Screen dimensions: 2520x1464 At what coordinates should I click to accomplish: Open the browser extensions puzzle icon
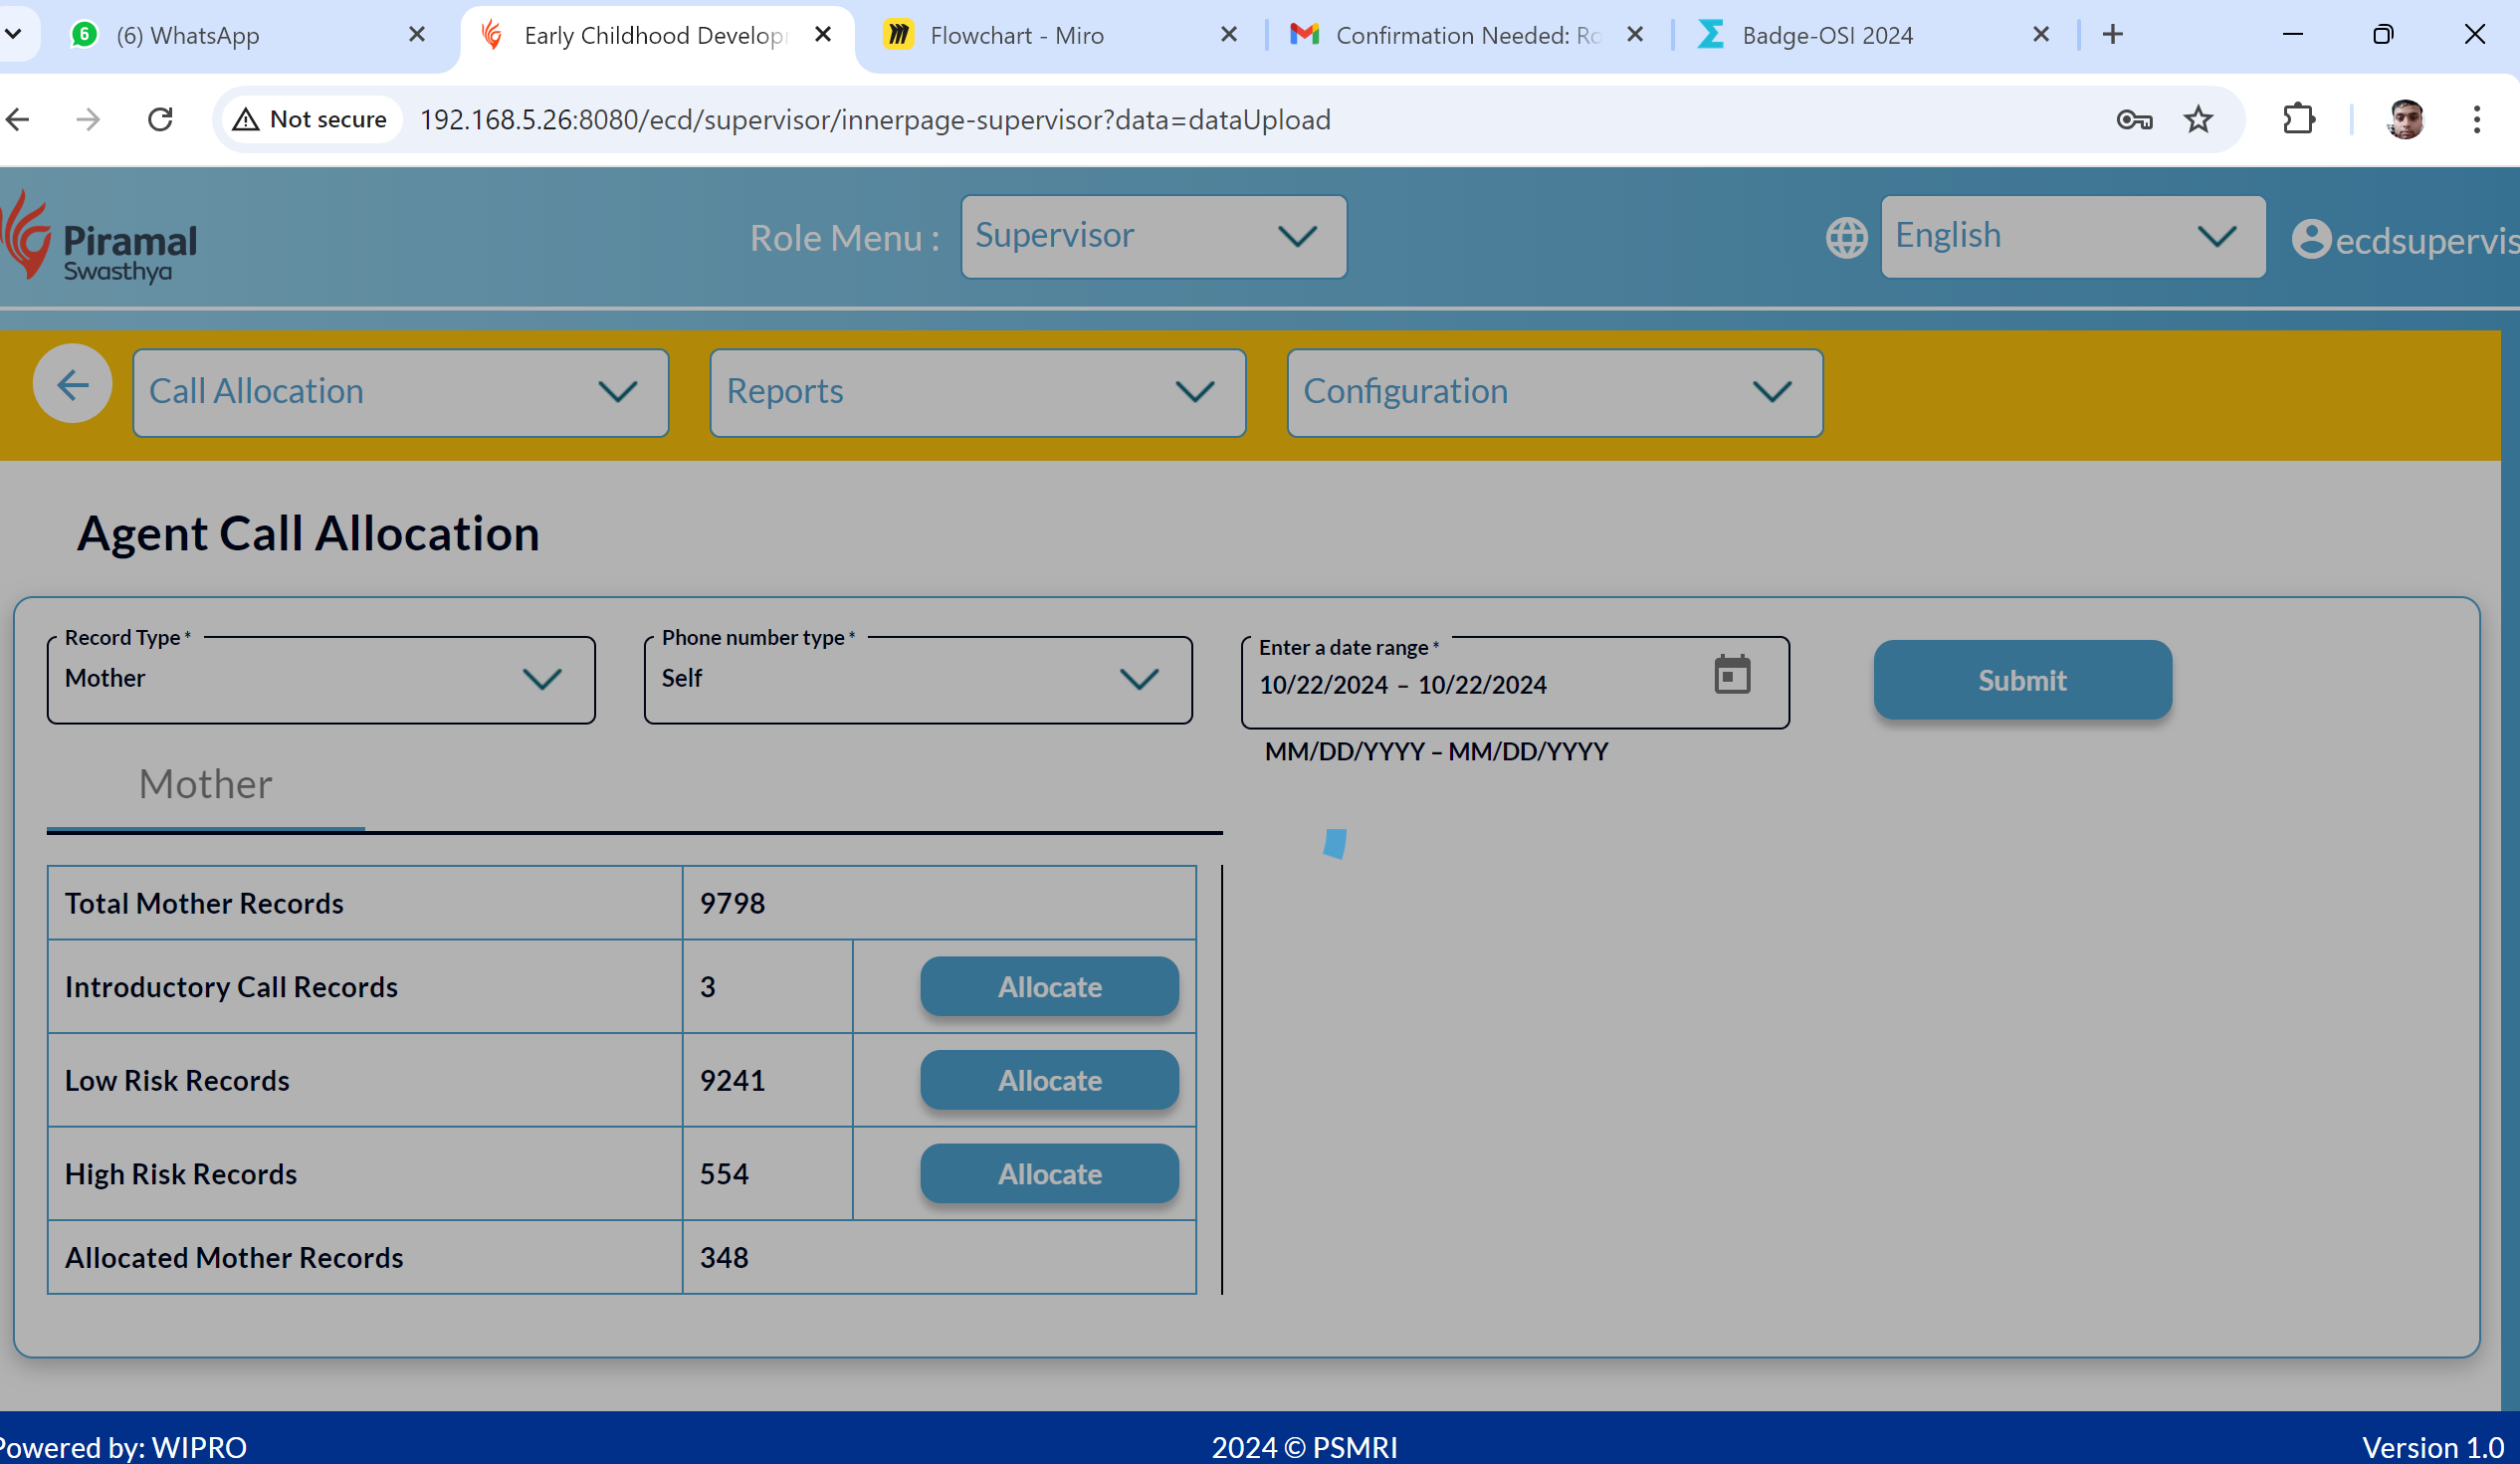[2298, 120]
